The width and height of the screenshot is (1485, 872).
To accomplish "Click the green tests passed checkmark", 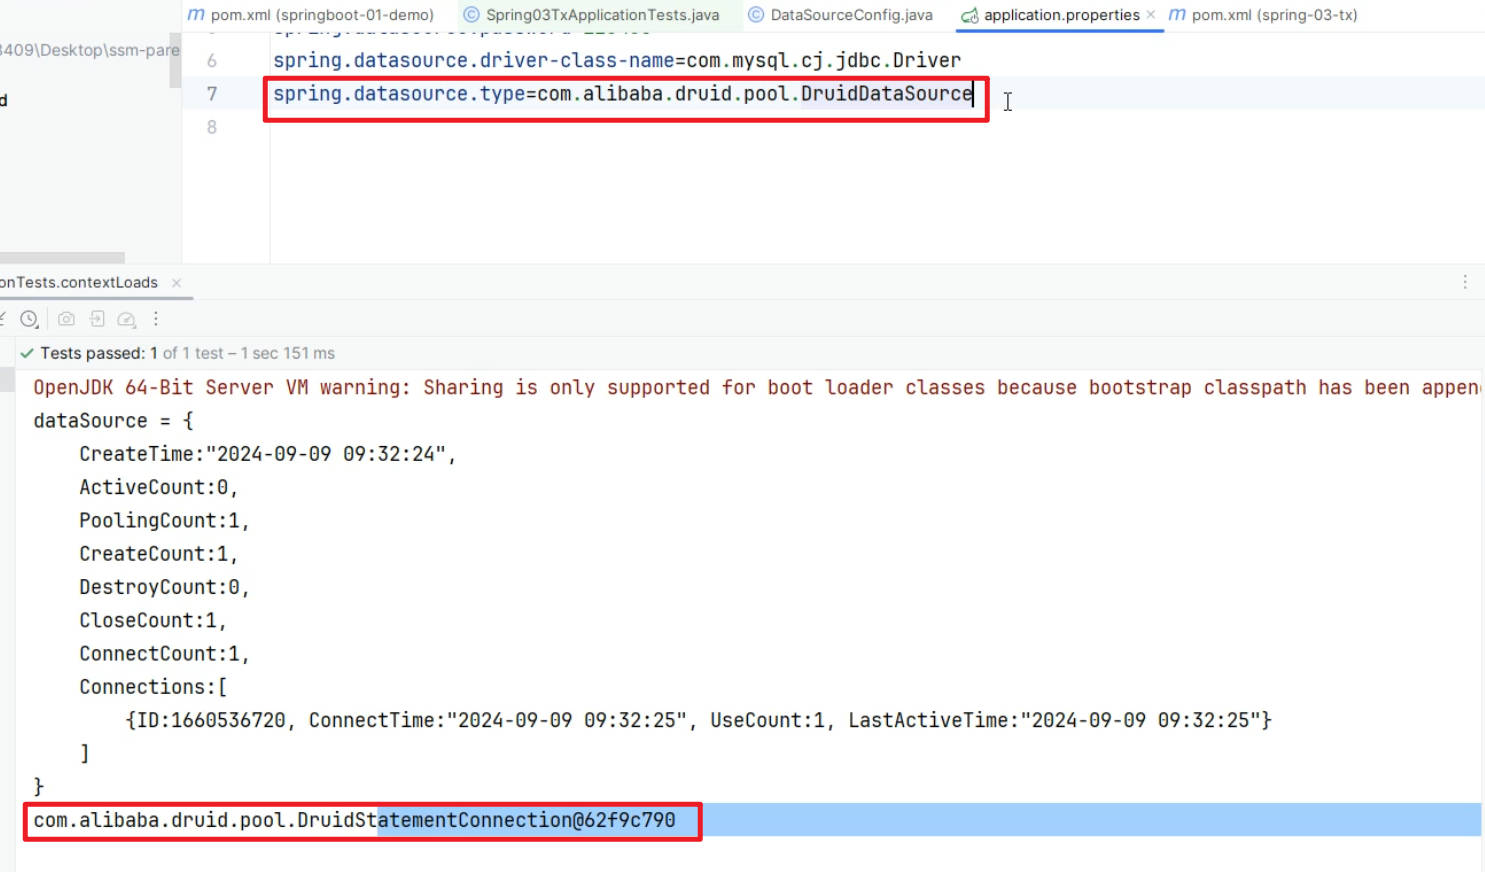I will point(27,353).
